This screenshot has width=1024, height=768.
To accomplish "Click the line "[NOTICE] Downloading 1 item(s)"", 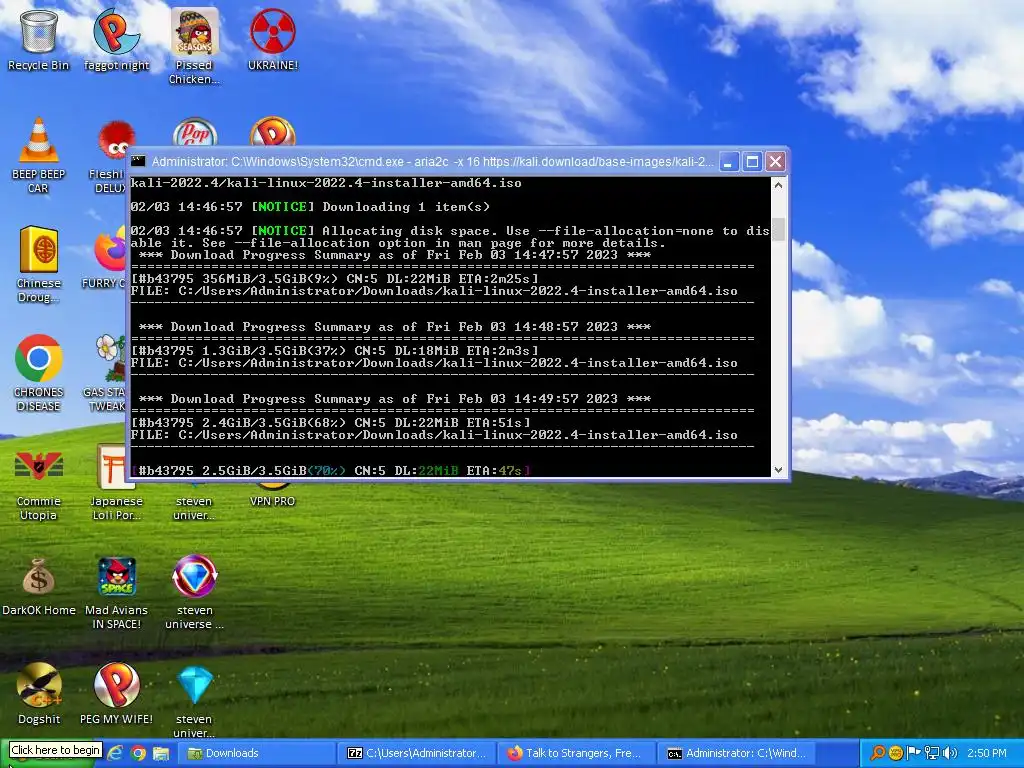I will tap(310, 207).
